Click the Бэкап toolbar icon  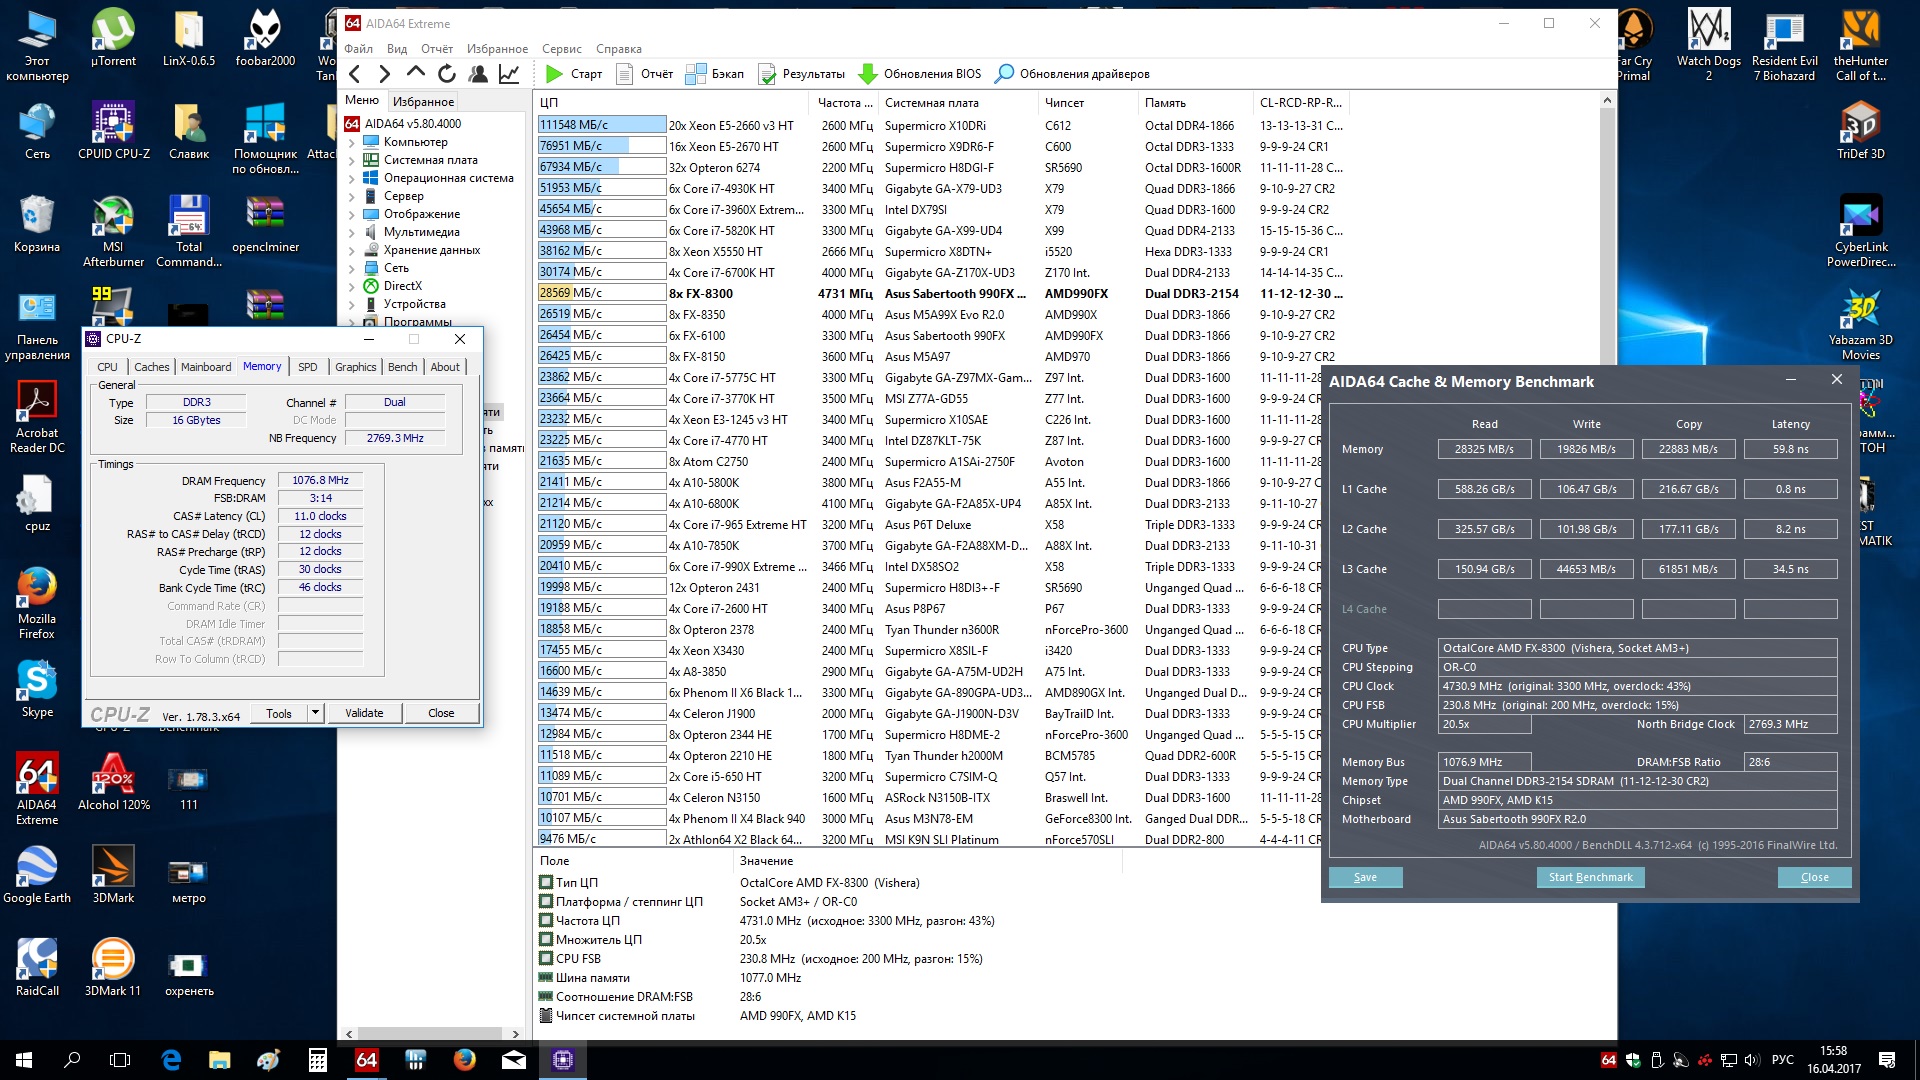tap(694, 74)
